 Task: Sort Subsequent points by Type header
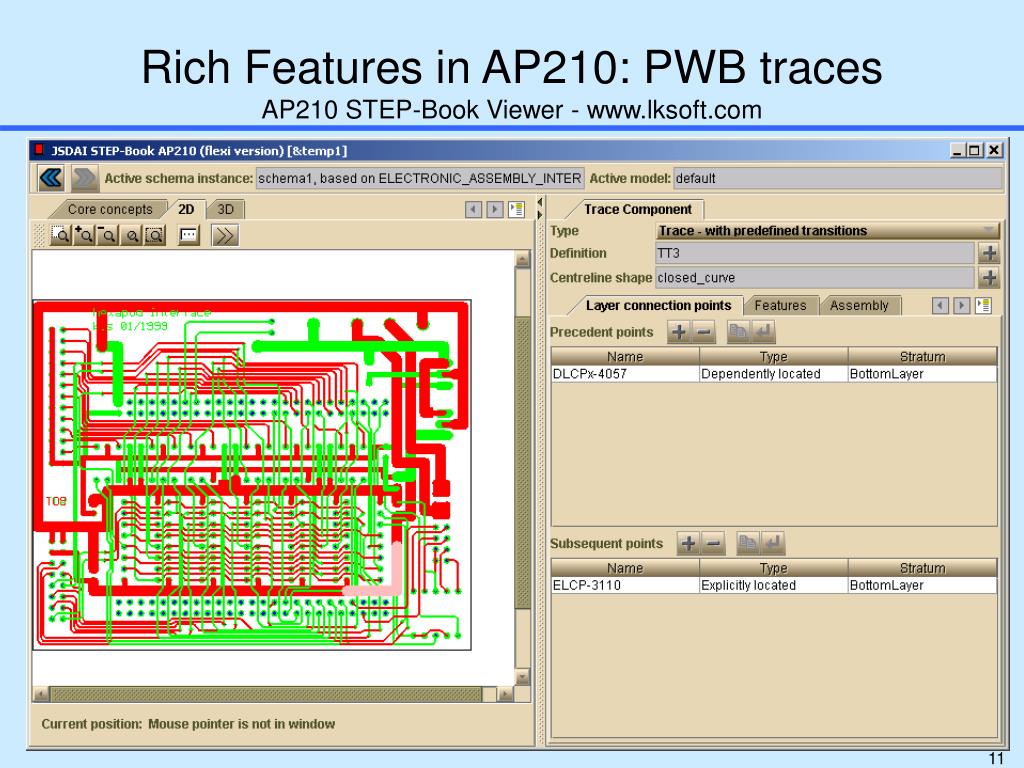(x=774, y=568)
